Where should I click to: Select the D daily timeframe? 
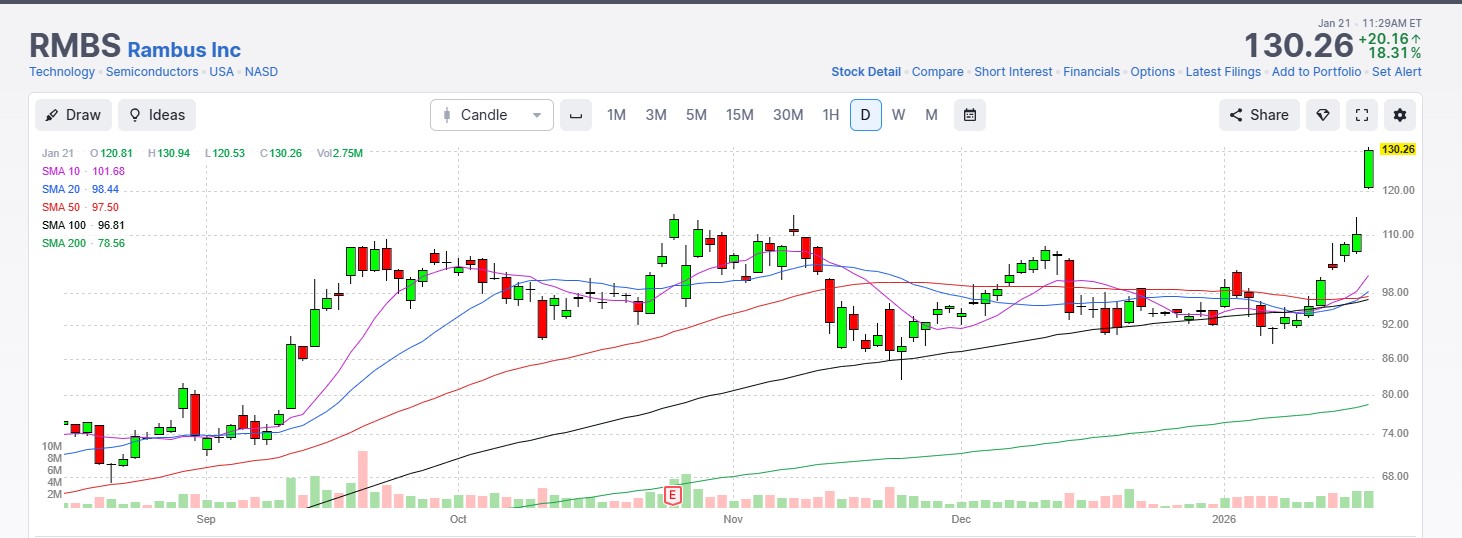[x=865, y=115]
